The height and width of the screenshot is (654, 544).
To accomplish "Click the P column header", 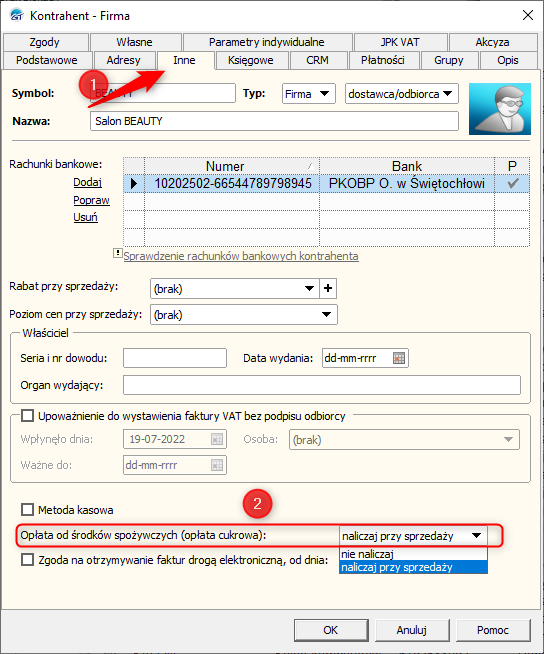I will coord(512,166).
